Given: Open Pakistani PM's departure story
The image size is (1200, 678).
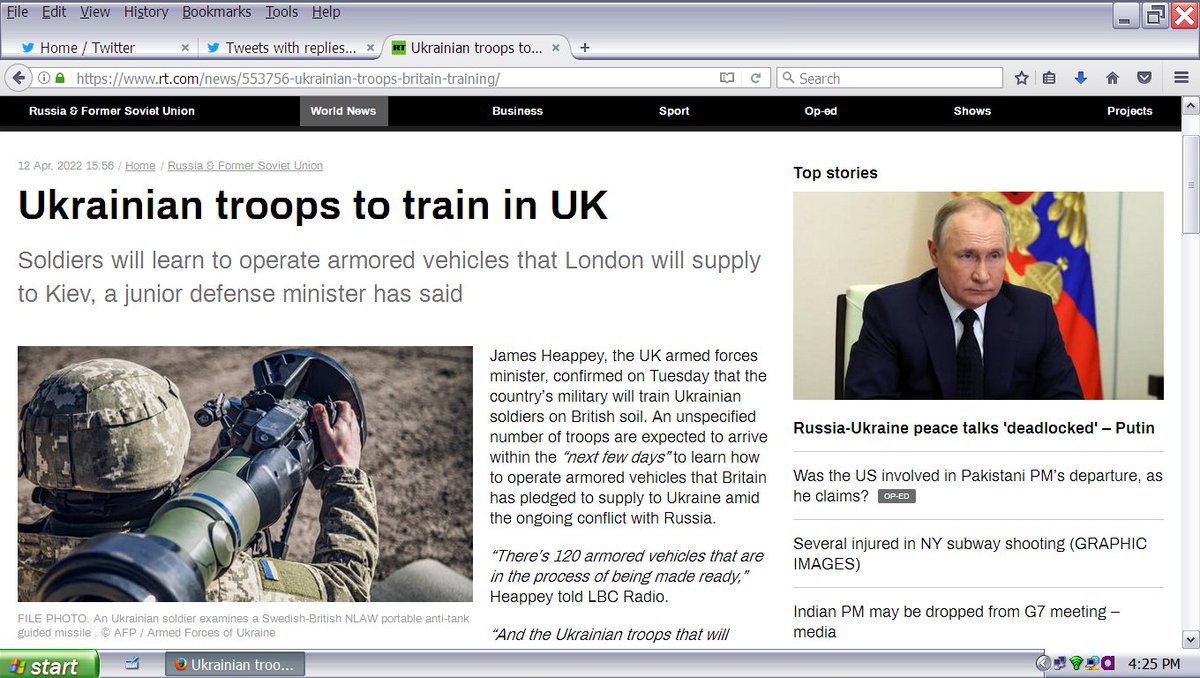Looking at the screenshot, I should point(978,486).
